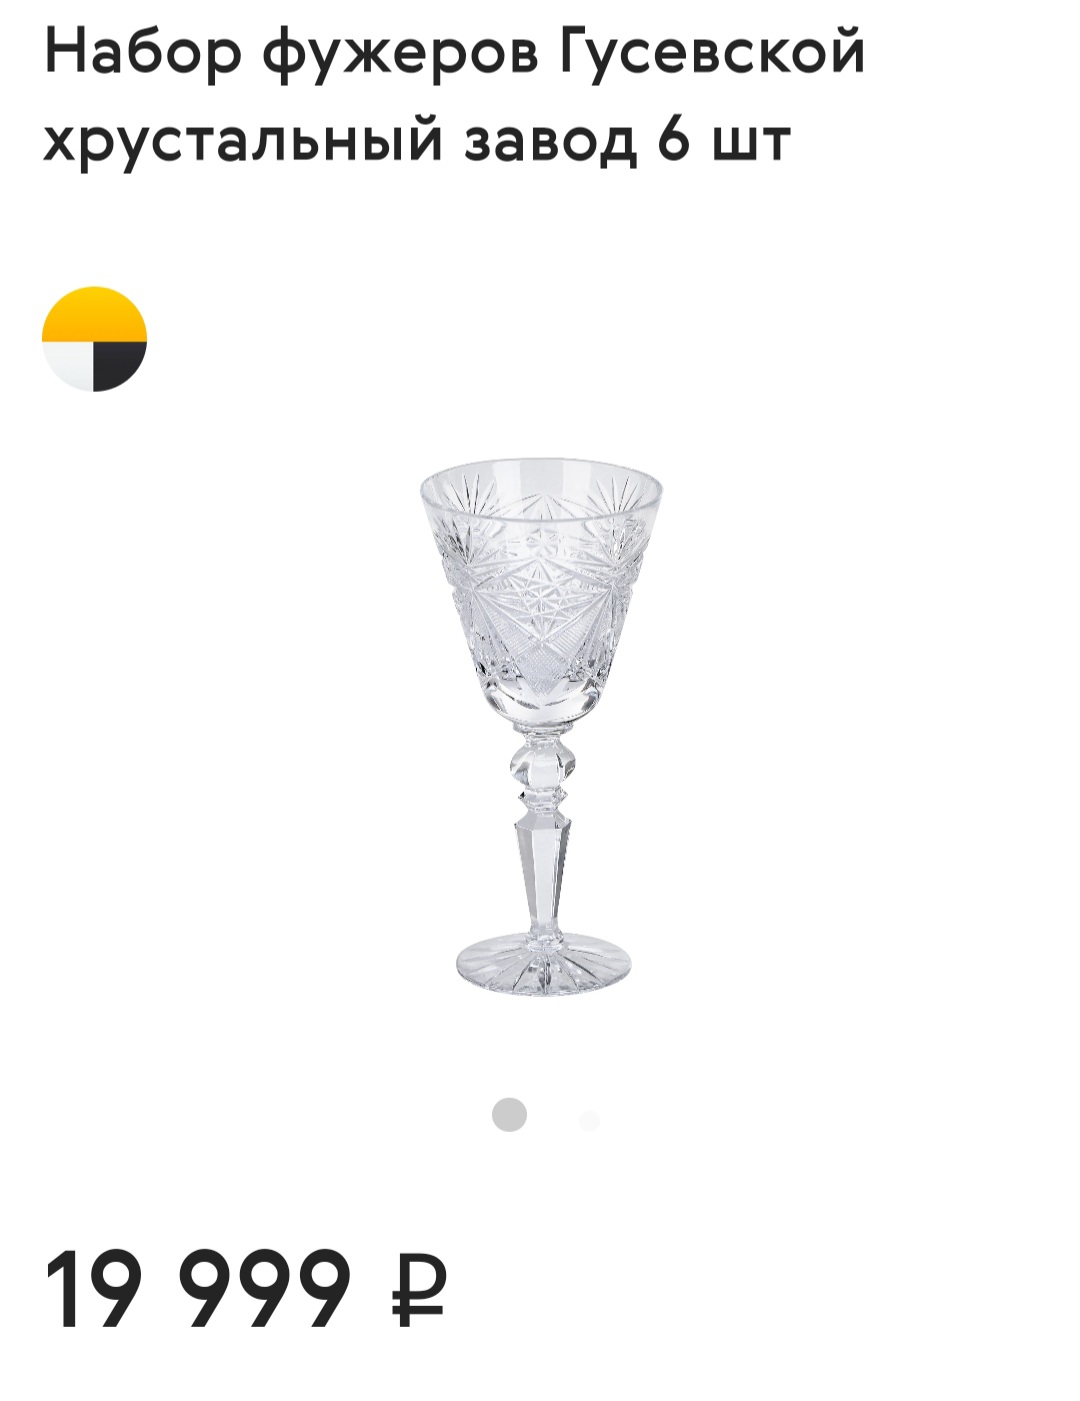Open the crystal goblet product photo
The width and height of the screenshot is (1080, 1401).
click(541, 728)
